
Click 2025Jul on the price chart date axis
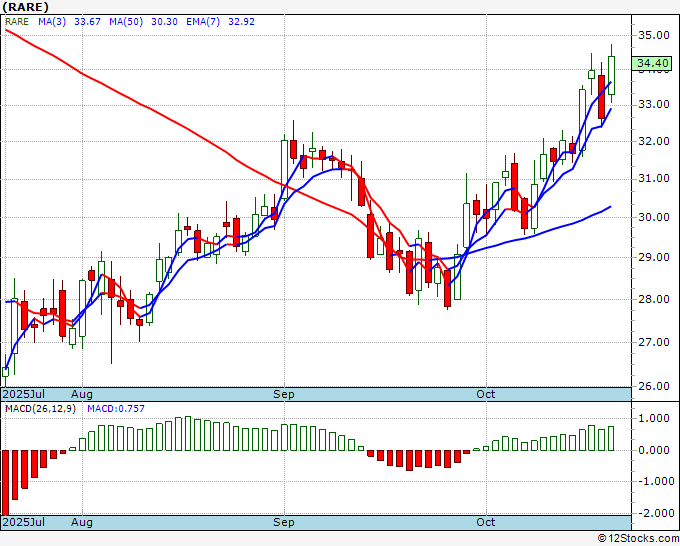click(23, 394)
